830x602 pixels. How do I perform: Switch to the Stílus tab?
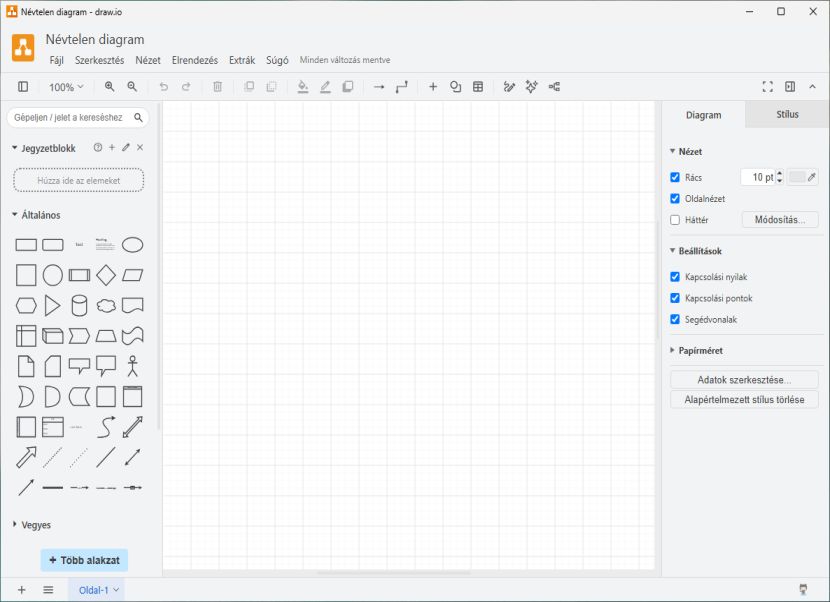[x=787, y=114]
